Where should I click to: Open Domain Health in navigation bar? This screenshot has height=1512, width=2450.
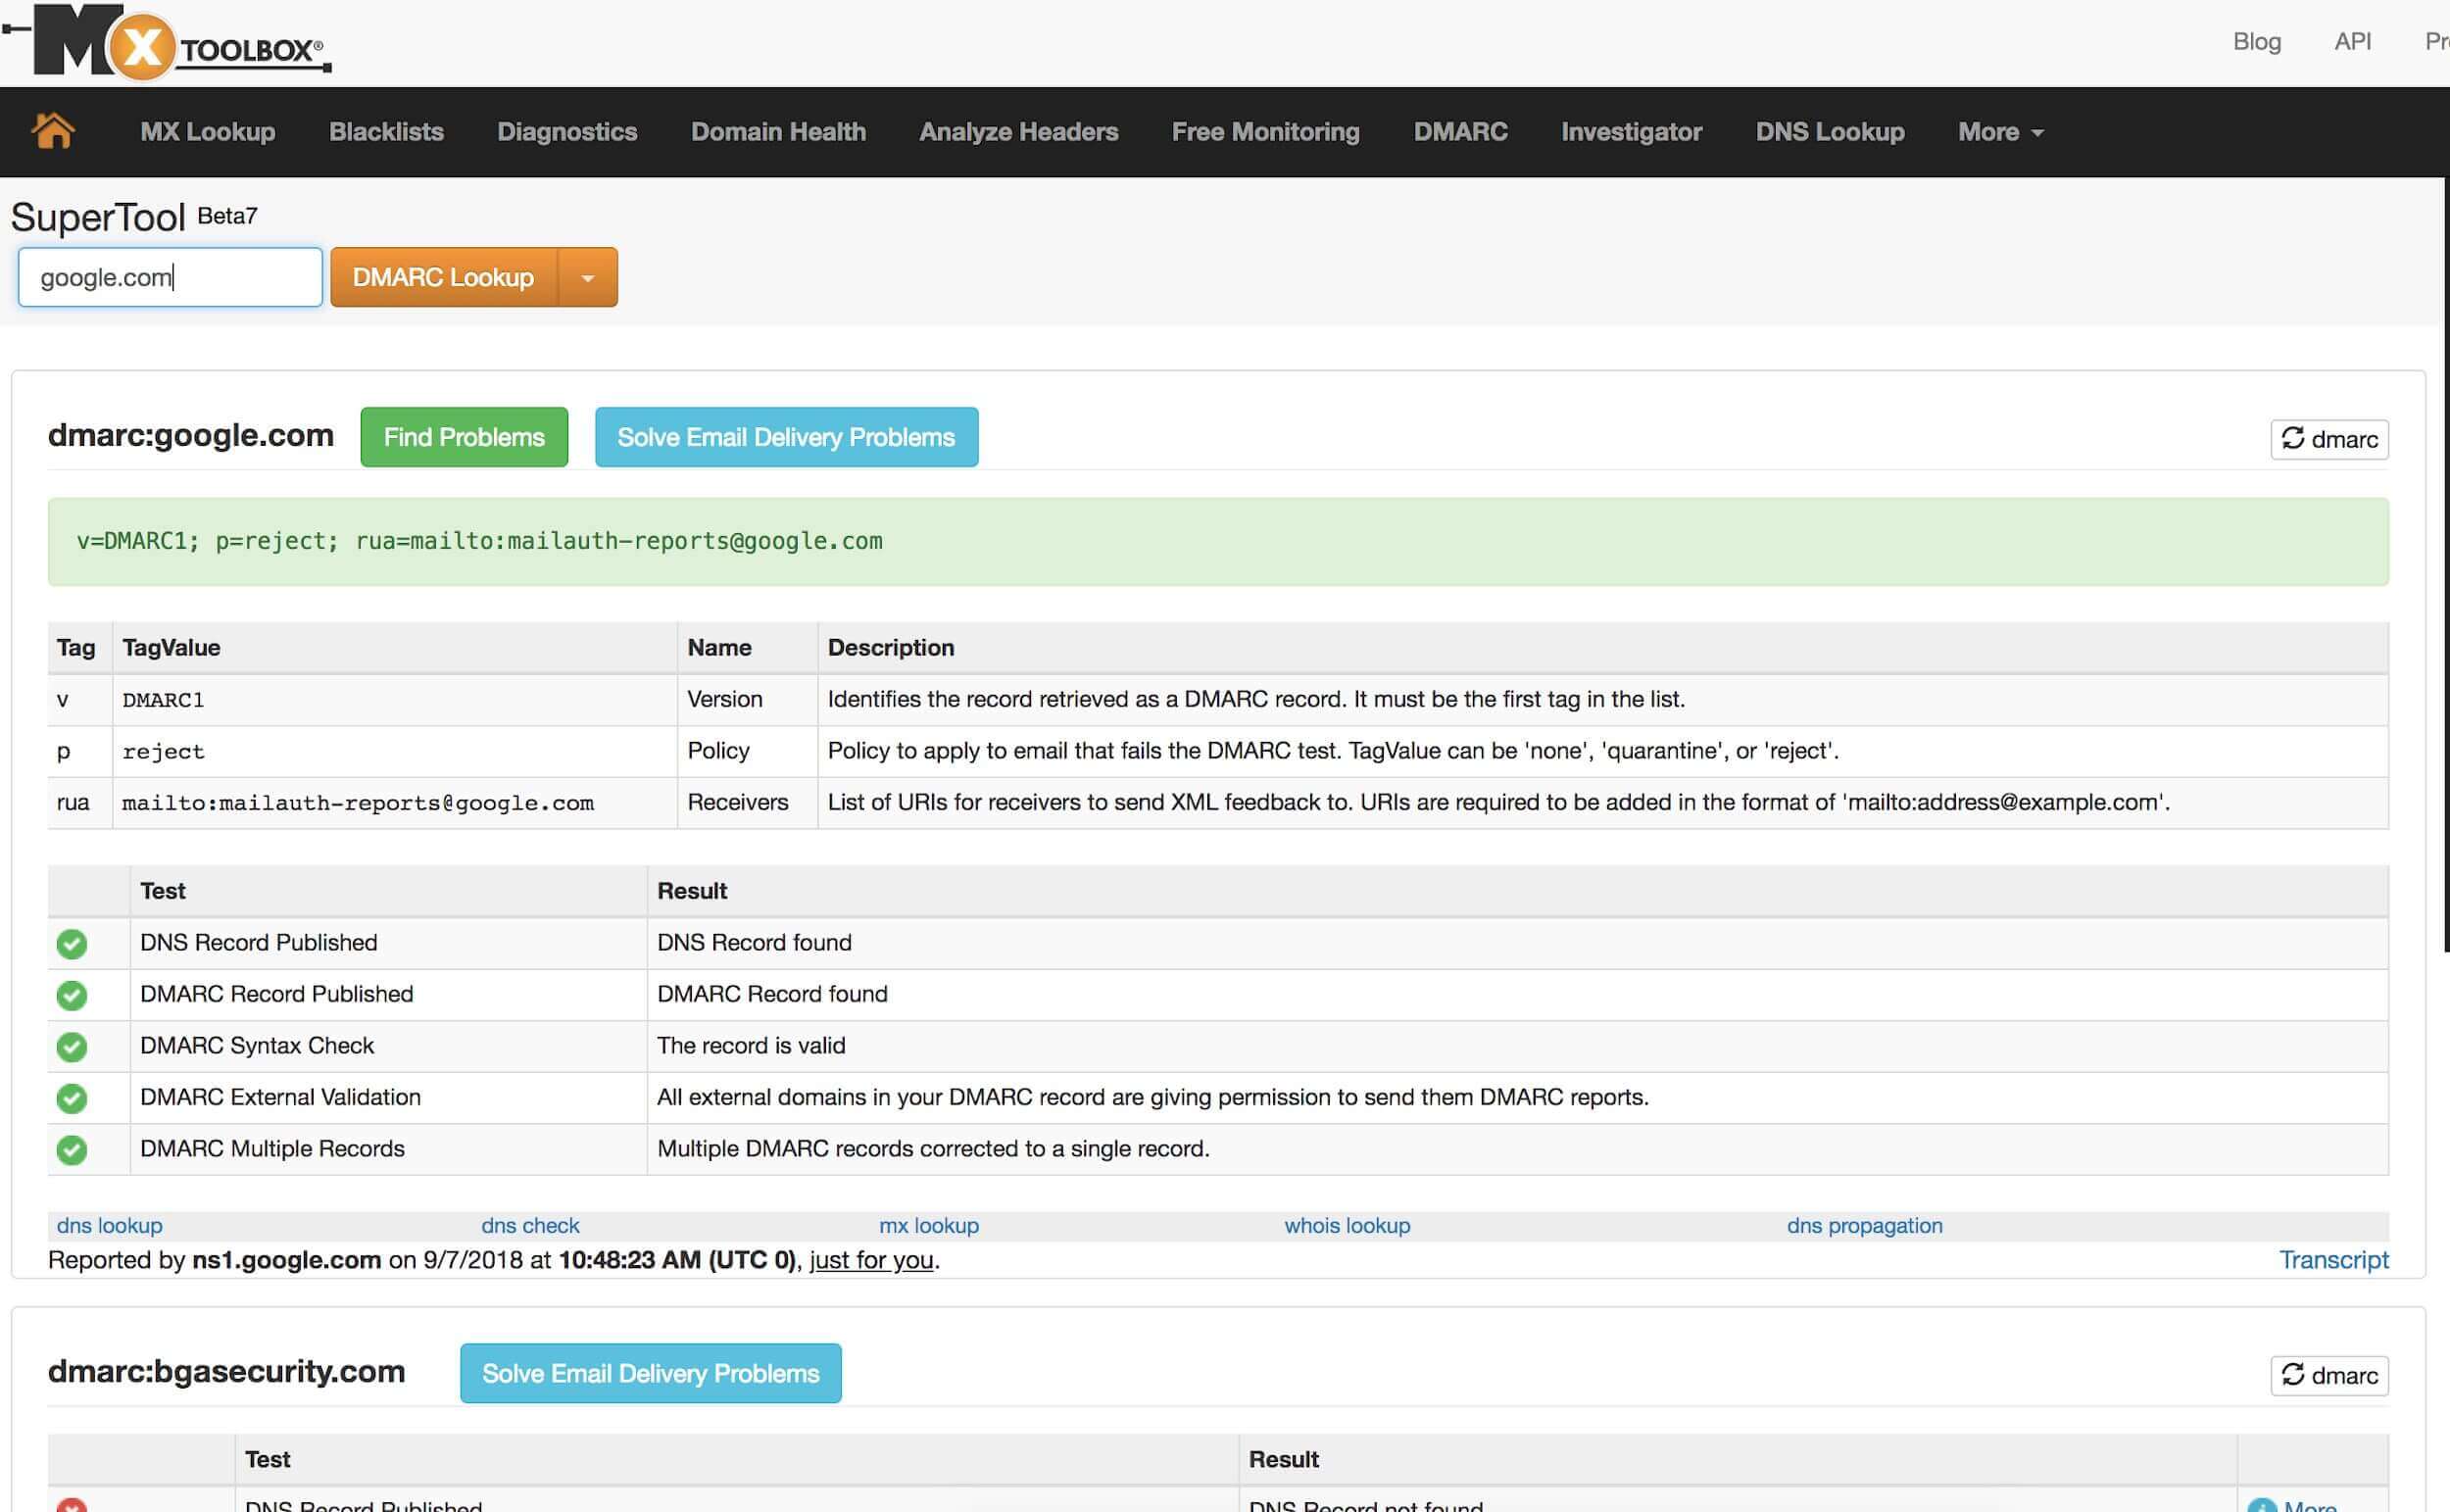[778, 132]
